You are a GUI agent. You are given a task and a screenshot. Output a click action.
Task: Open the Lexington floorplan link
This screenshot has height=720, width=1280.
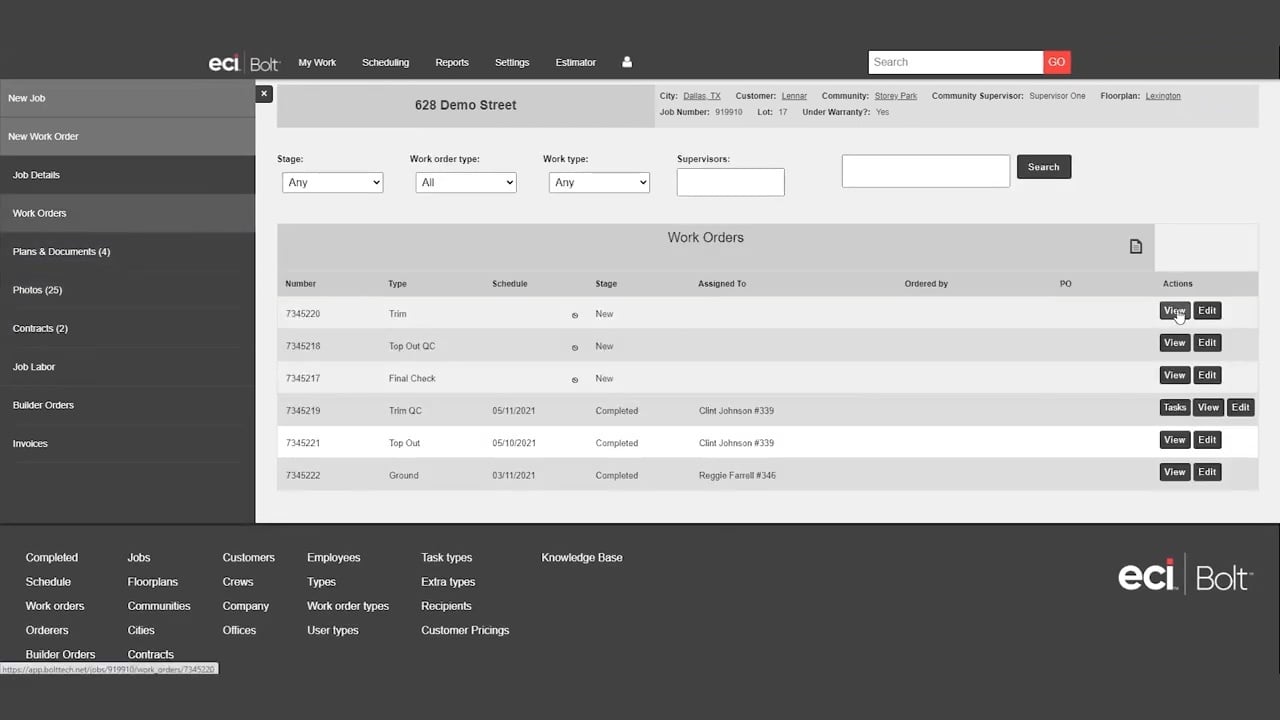(x=1162, y=95)
